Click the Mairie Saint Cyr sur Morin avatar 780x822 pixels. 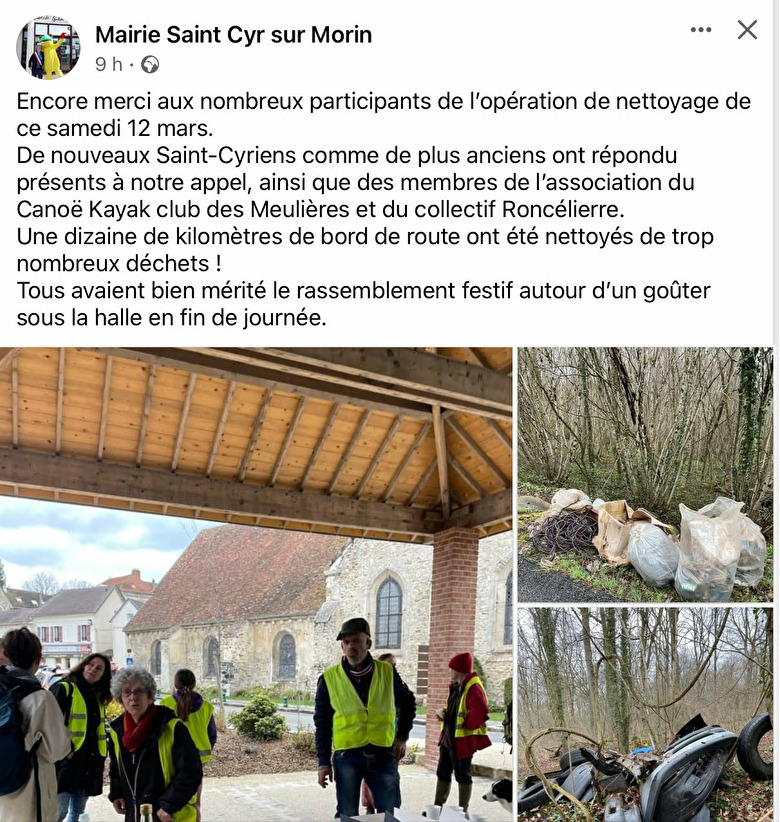tap(48, 48)
